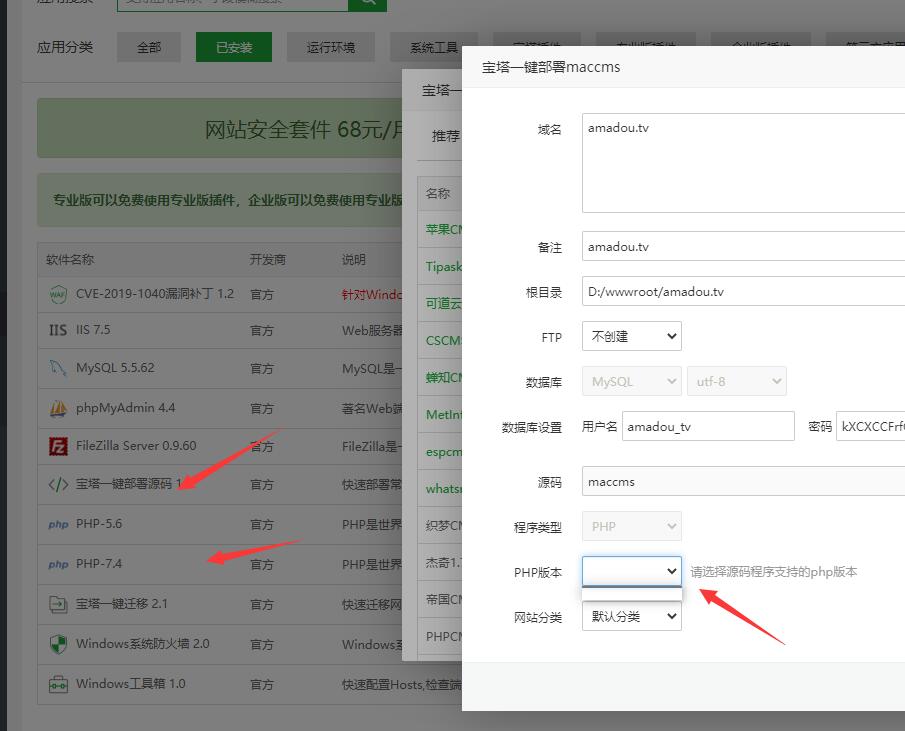Click the 蝉知CMS link in source list
This screenshot has width=905, height=731.
(x=443, y=377)
